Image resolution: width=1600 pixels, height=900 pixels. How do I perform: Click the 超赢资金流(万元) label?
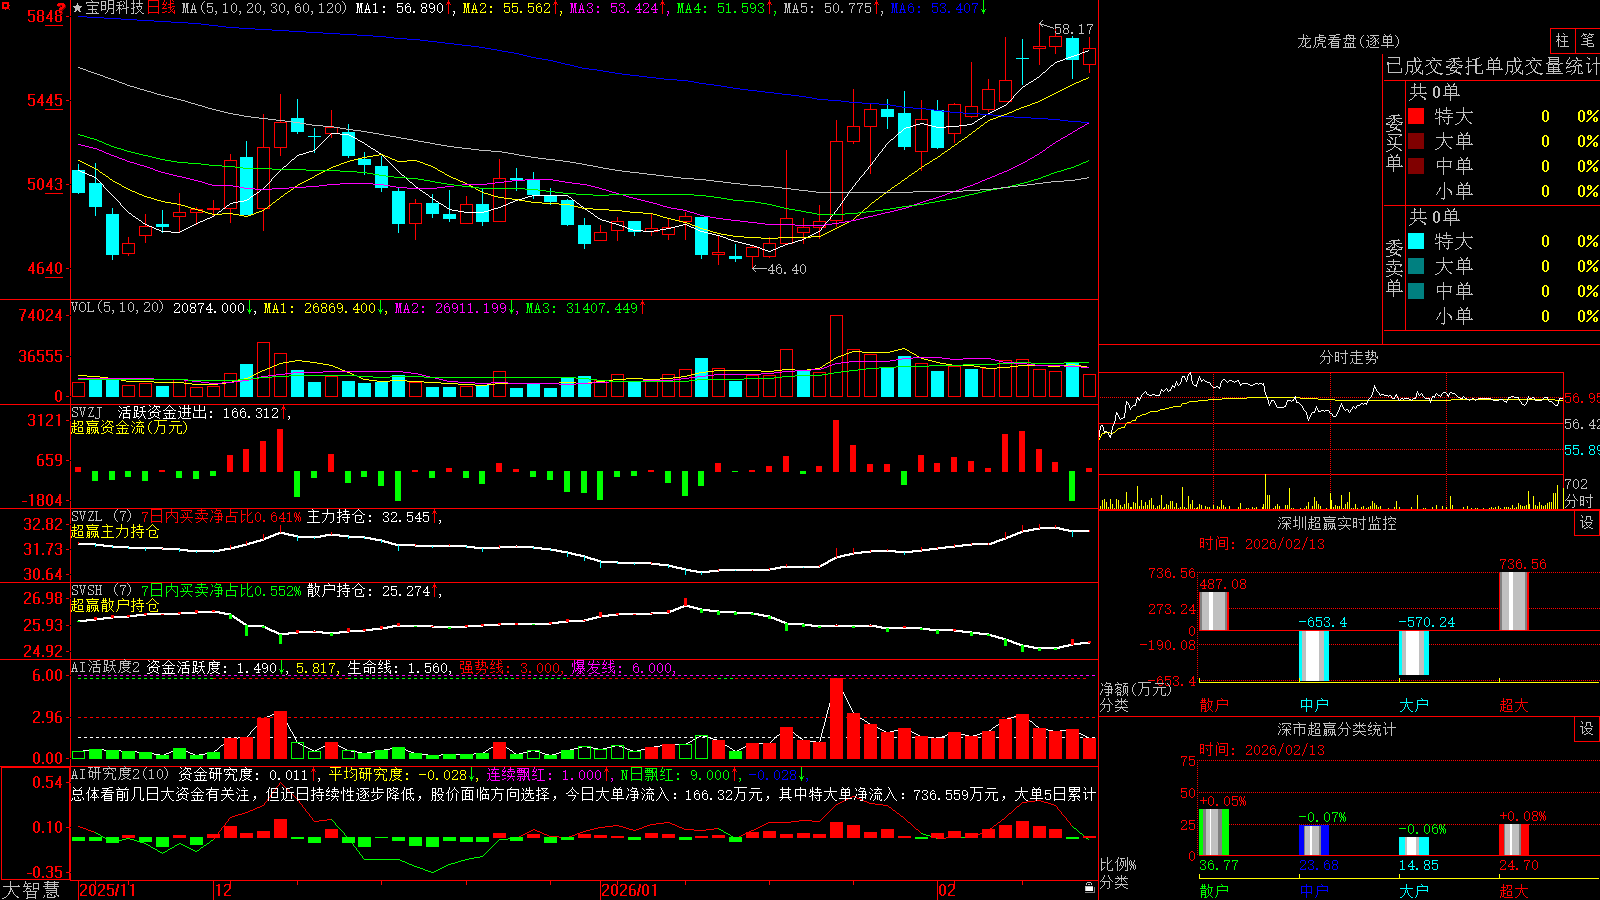point(129,427)
